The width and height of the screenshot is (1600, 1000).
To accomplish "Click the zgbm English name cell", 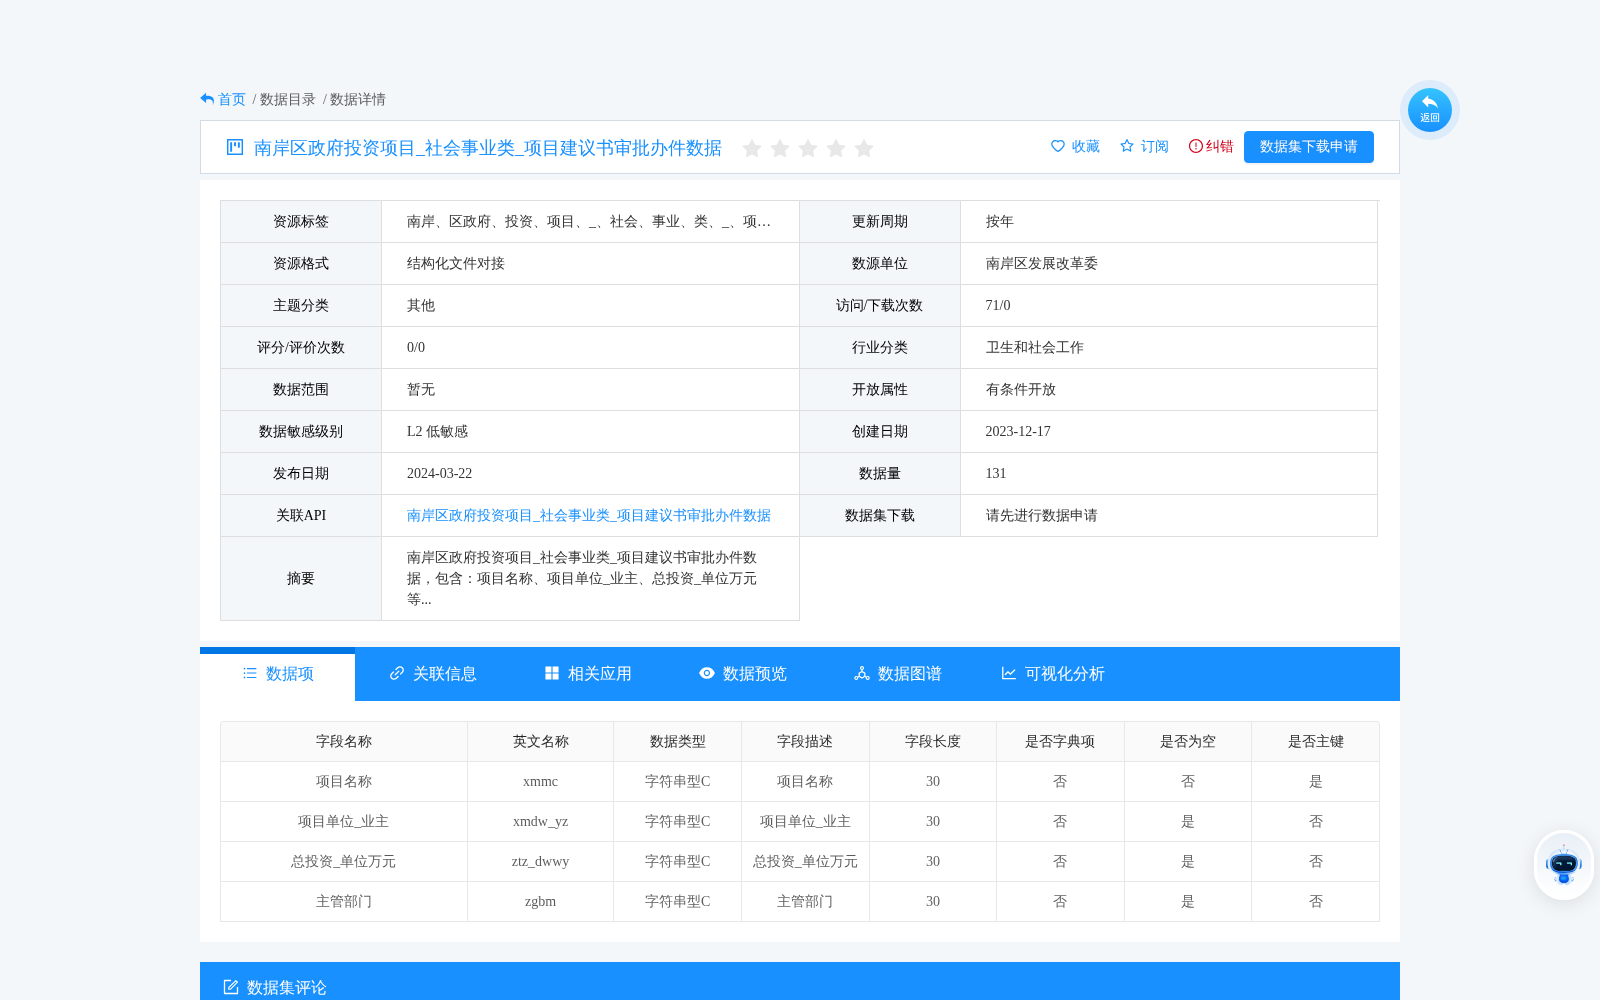I will (x=541, y=901).
